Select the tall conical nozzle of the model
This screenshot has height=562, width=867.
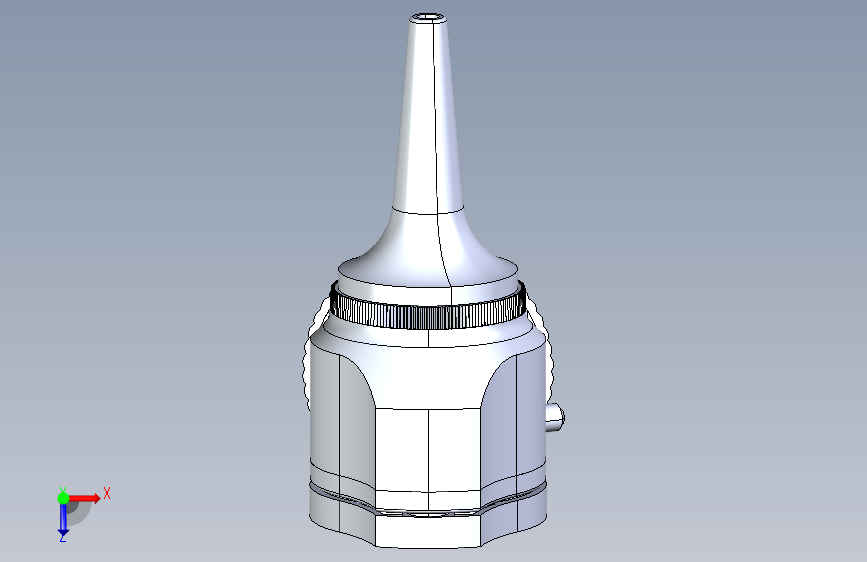(x=429, y=116)
